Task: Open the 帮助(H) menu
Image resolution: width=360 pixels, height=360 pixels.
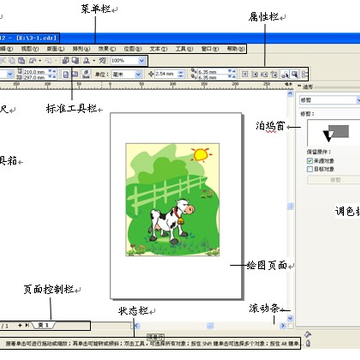Action: 236,49
